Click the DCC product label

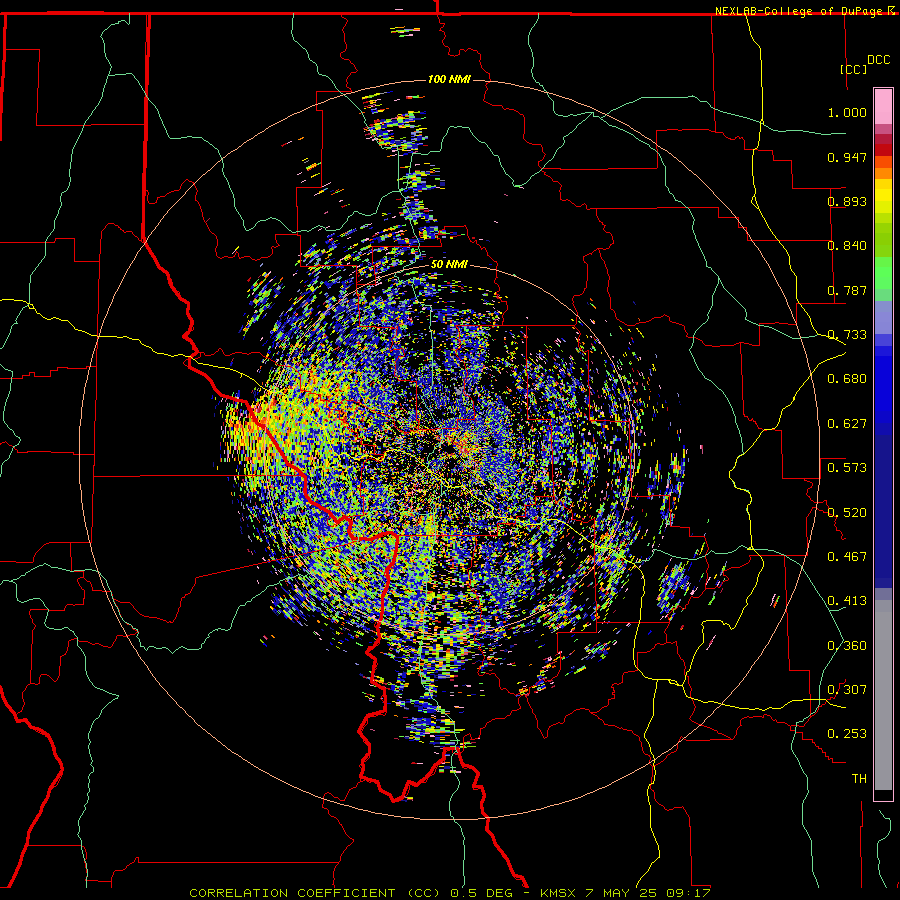click(878, 60)
